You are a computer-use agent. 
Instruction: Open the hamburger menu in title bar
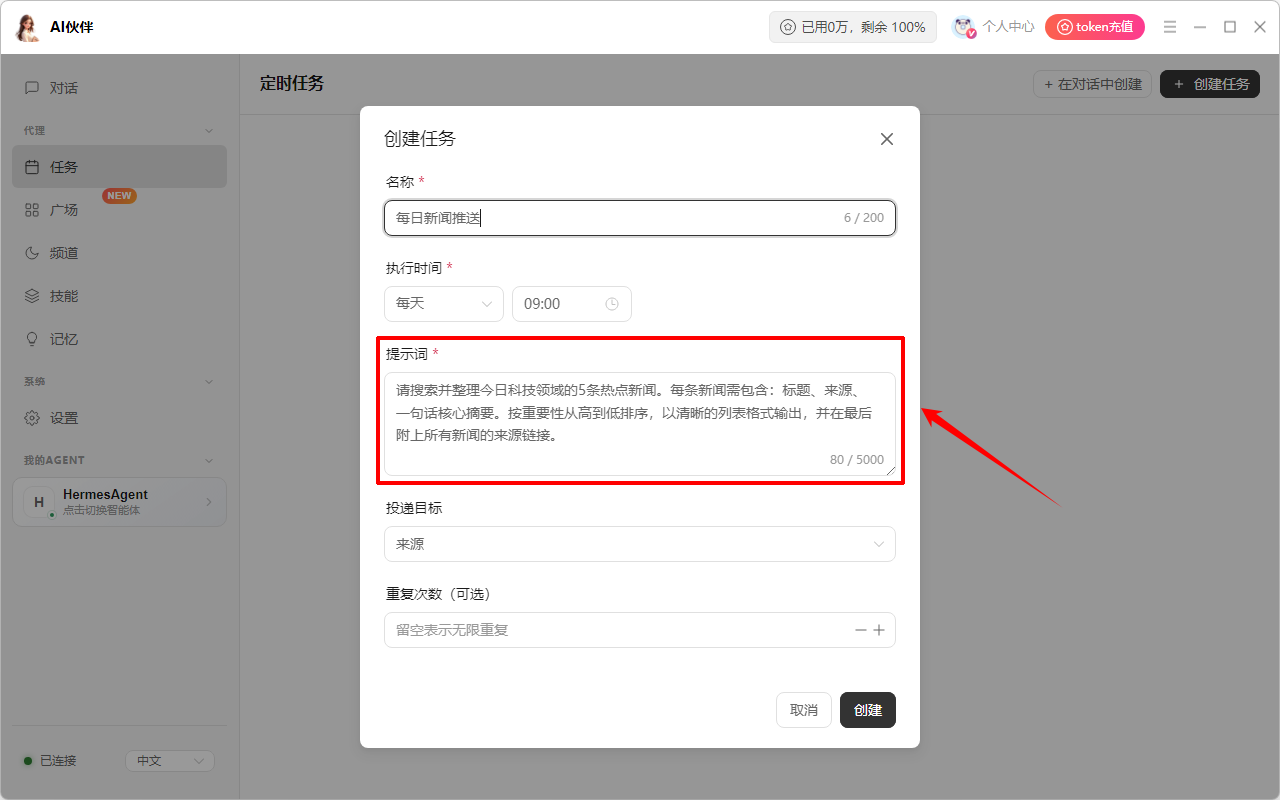[1170, 27]
